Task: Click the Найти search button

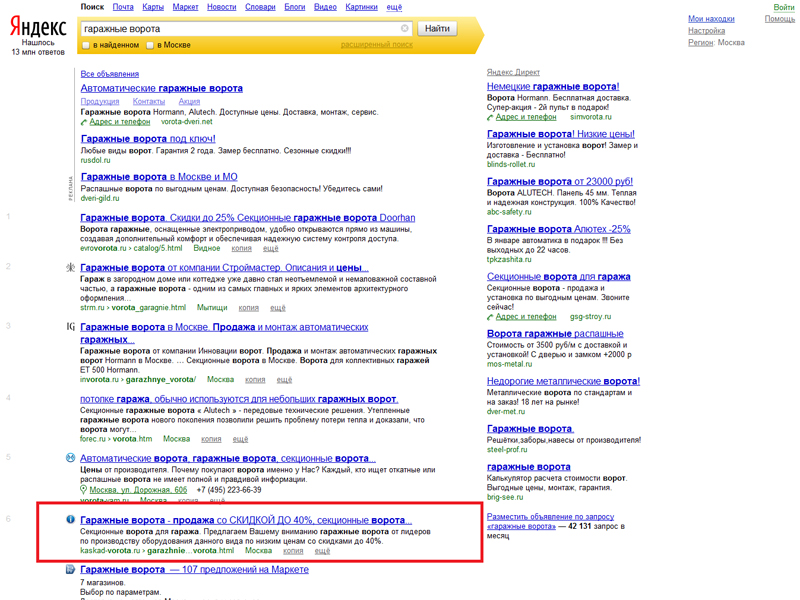Action: 437,29
